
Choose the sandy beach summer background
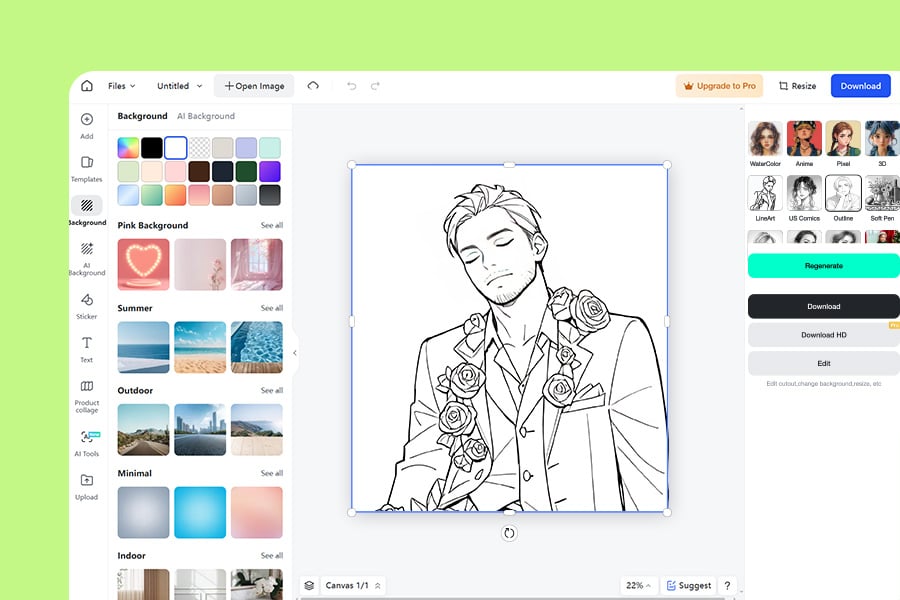click(200, 347)
